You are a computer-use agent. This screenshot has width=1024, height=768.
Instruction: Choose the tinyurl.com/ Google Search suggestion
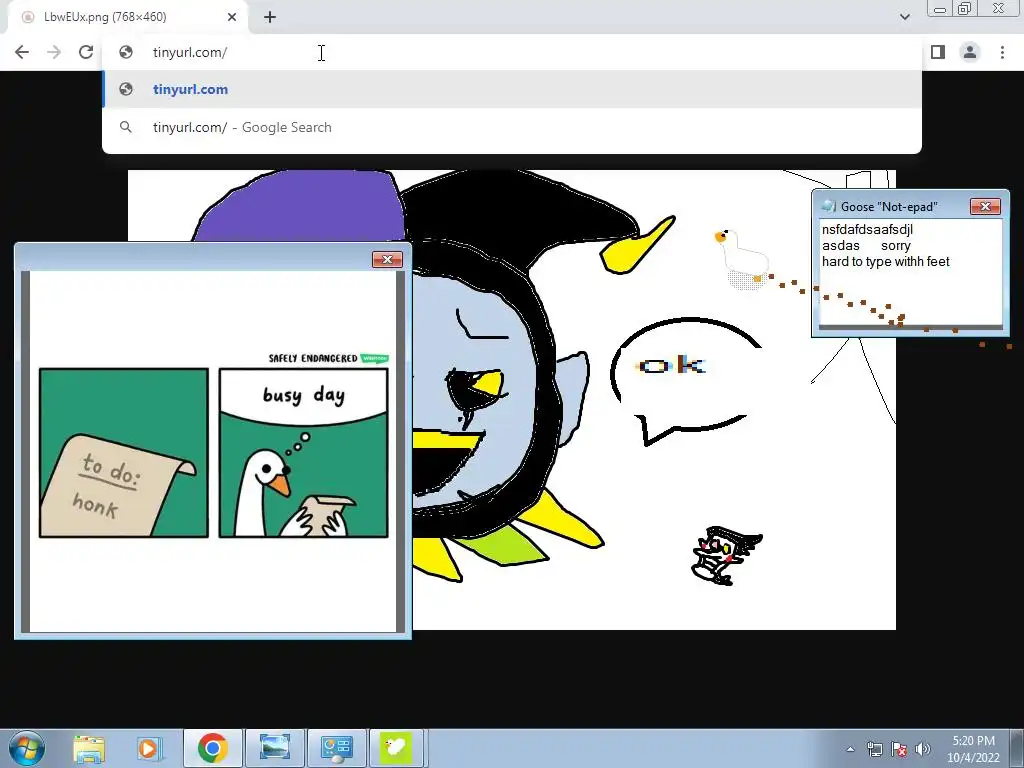pyautogui.click(x=511, y=127)
